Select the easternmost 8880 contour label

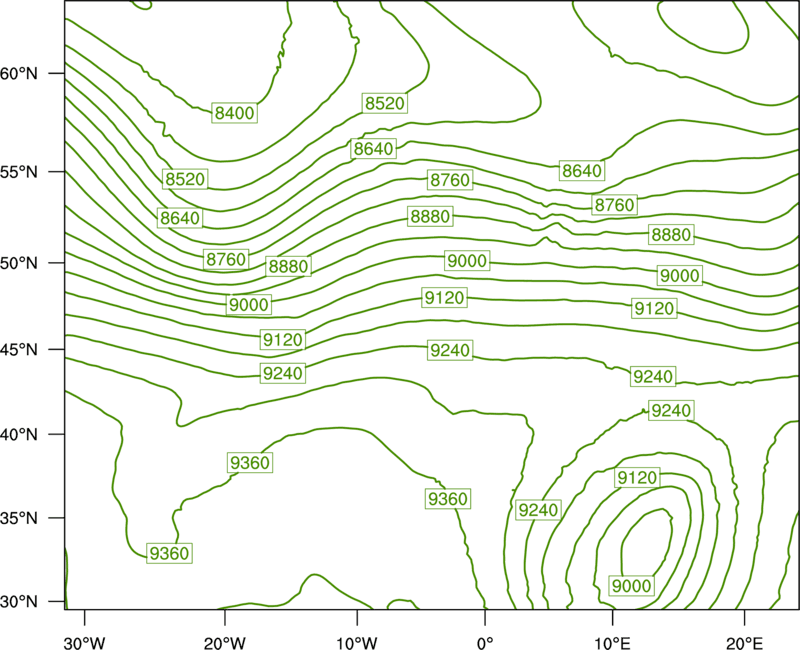pos(671,235)
